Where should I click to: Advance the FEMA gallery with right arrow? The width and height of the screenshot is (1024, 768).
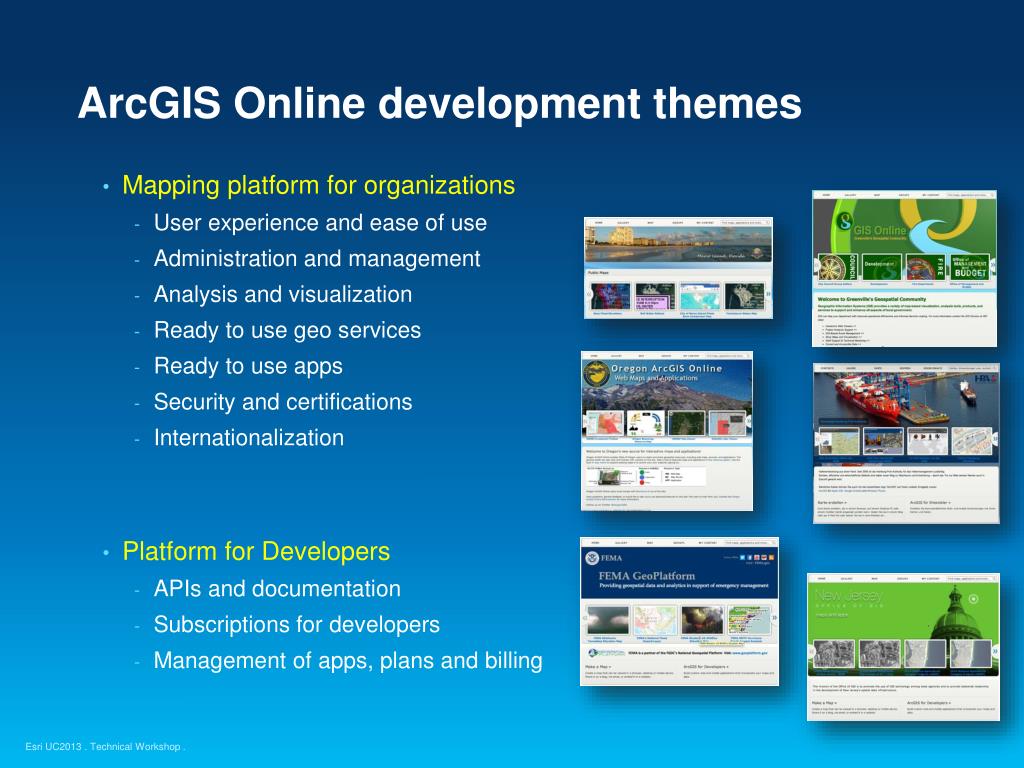pos(775,618)
